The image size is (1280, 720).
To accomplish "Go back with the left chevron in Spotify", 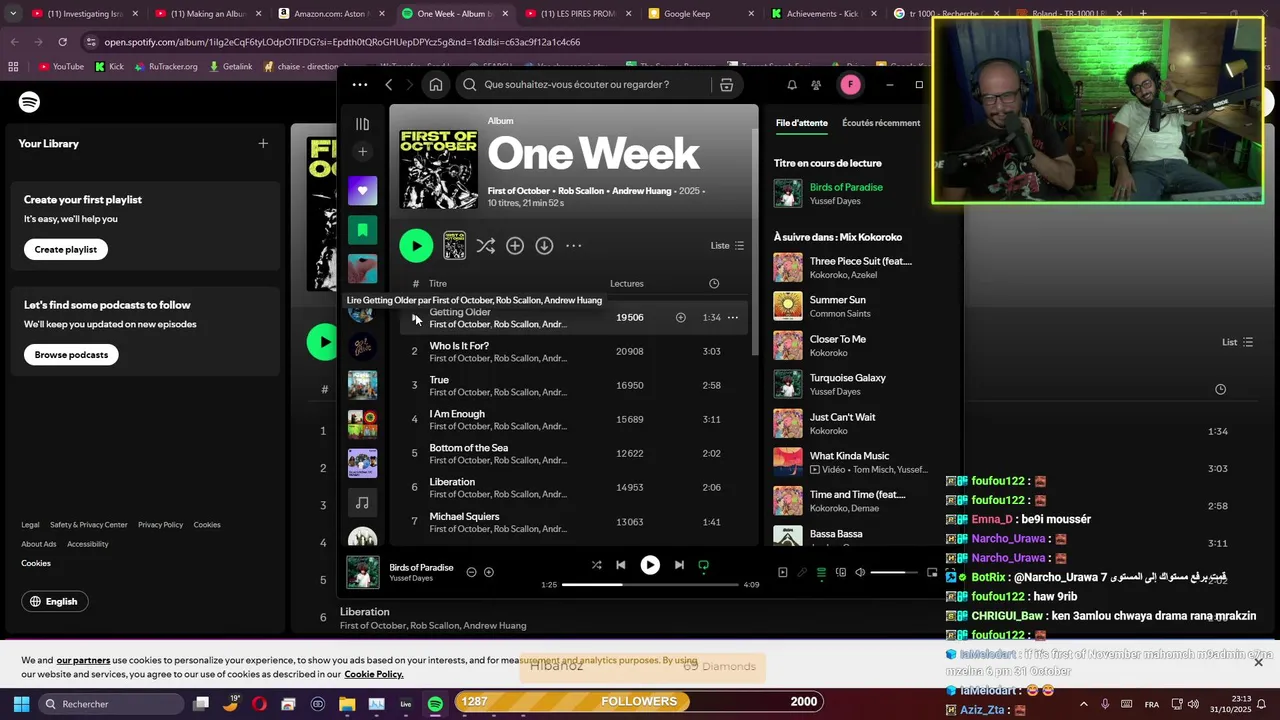I will click(389, 85).
